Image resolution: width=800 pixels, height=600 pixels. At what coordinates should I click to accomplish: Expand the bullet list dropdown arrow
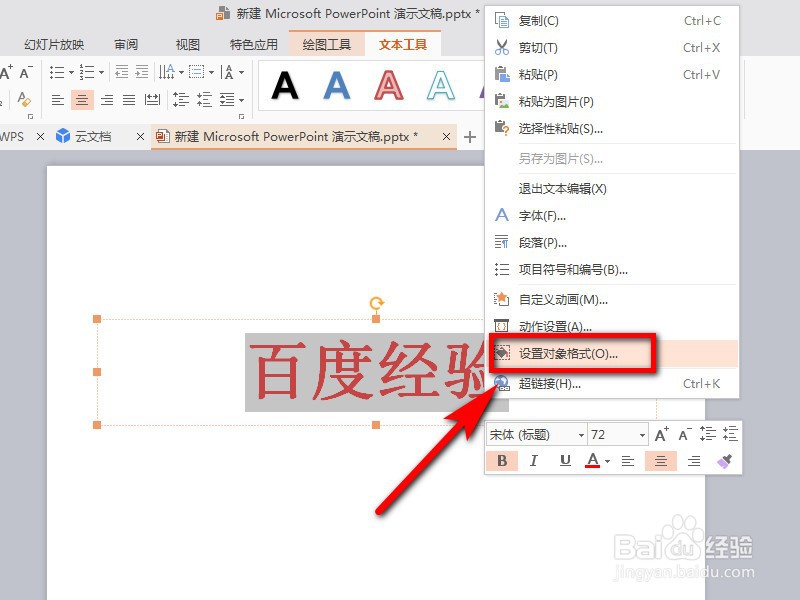point(71,72)
